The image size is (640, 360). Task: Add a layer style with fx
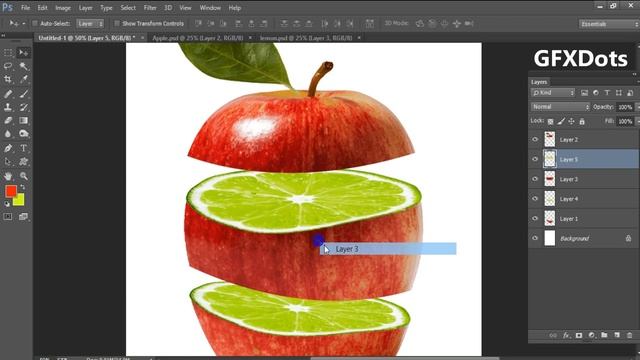click(566, 336)
